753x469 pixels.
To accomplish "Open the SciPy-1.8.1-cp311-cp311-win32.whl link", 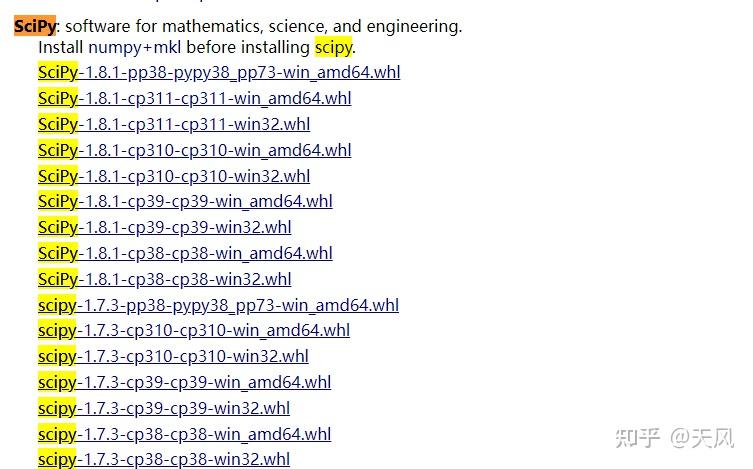I will 174,125.
